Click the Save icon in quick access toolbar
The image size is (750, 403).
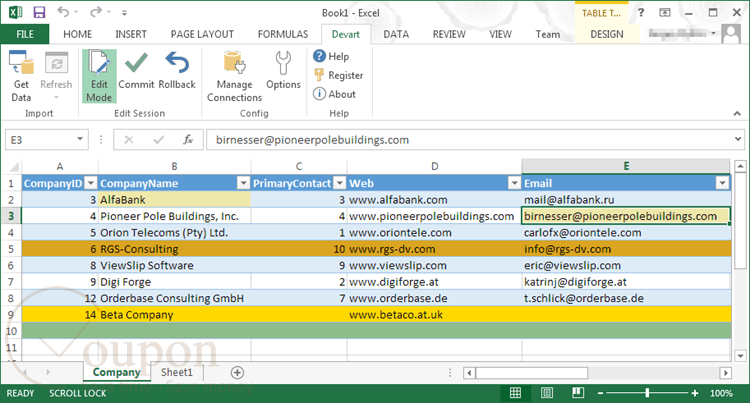pos(39,12)
